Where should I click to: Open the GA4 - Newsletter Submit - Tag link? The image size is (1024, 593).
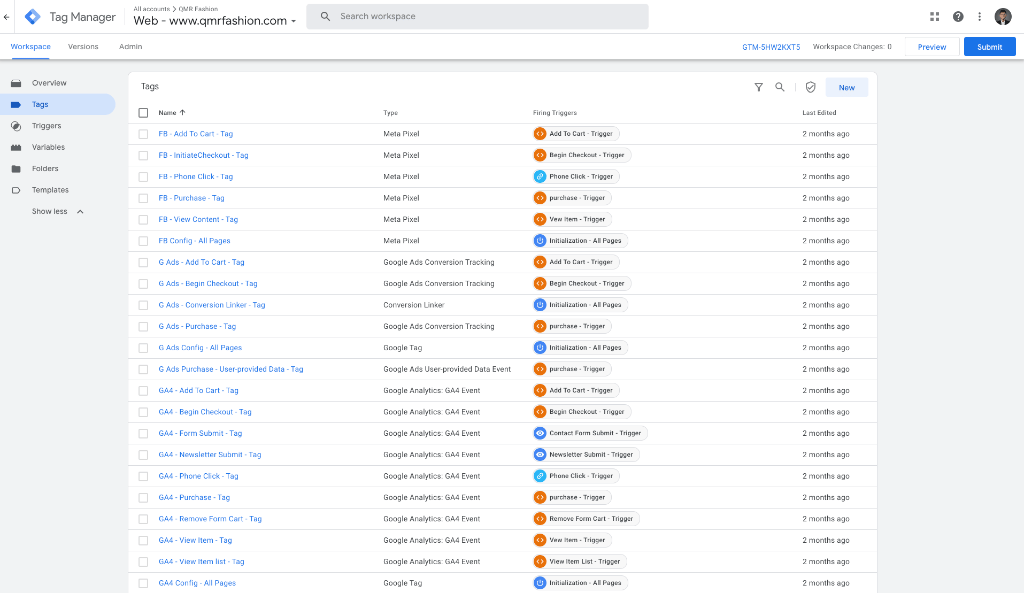[210, 455]
